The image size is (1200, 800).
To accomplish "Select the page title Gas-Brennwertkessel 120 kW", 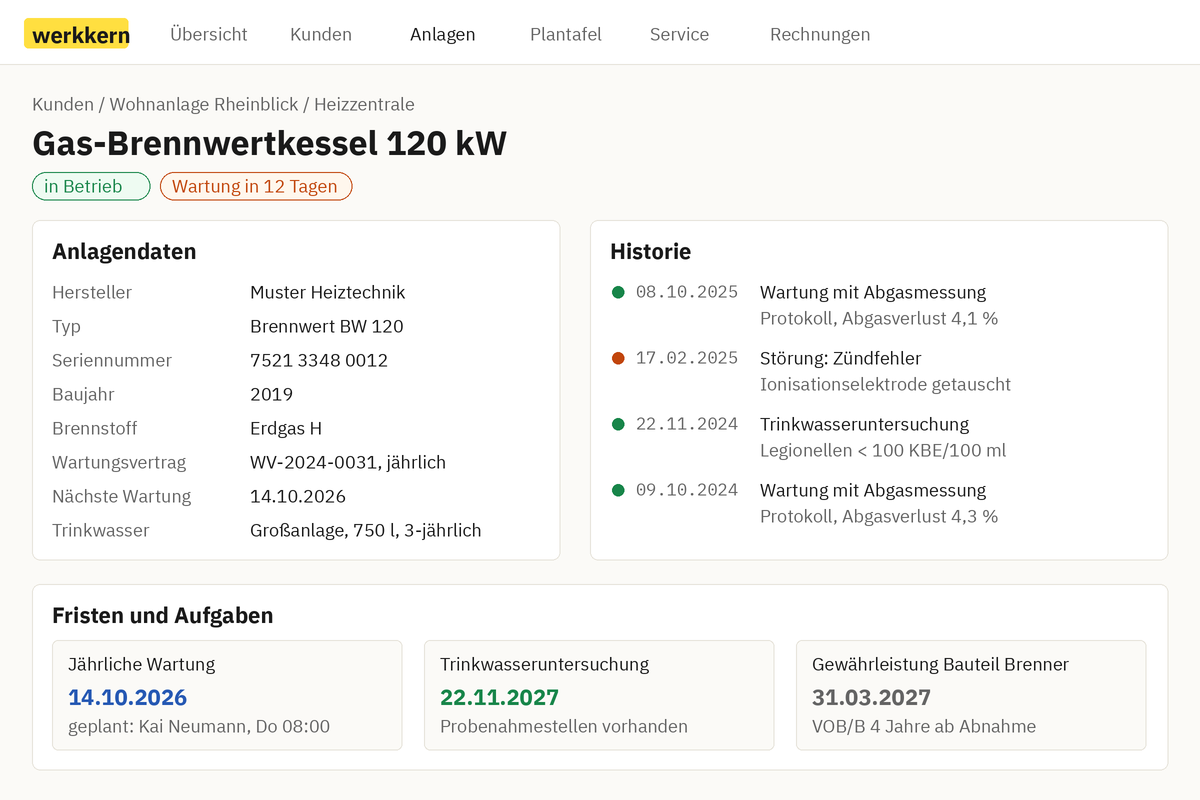I will tap(270, 144).
